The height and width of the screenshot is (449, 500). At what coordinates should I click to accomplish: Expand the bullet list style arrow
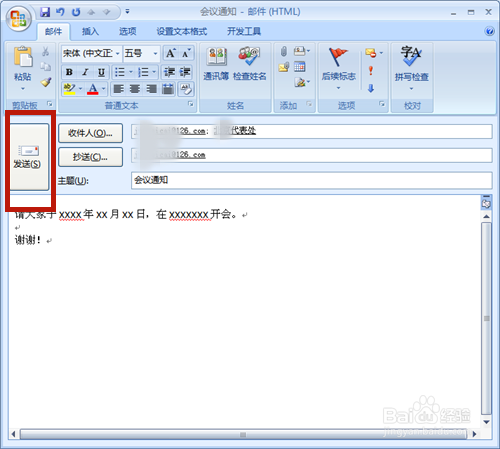click(x=131, y=72)
